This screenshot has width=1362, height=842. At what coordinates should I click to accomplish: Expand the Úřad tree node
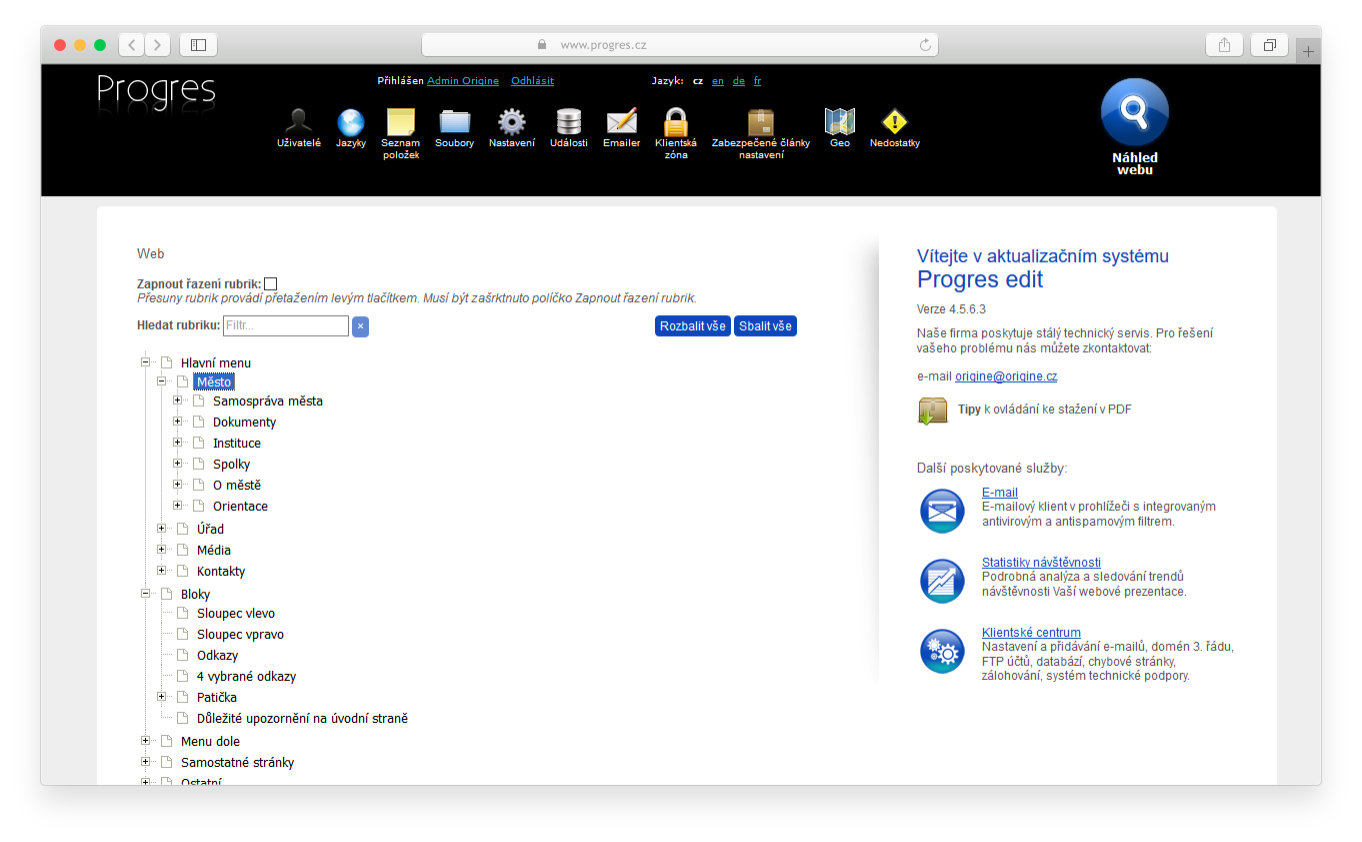point(162,528)
